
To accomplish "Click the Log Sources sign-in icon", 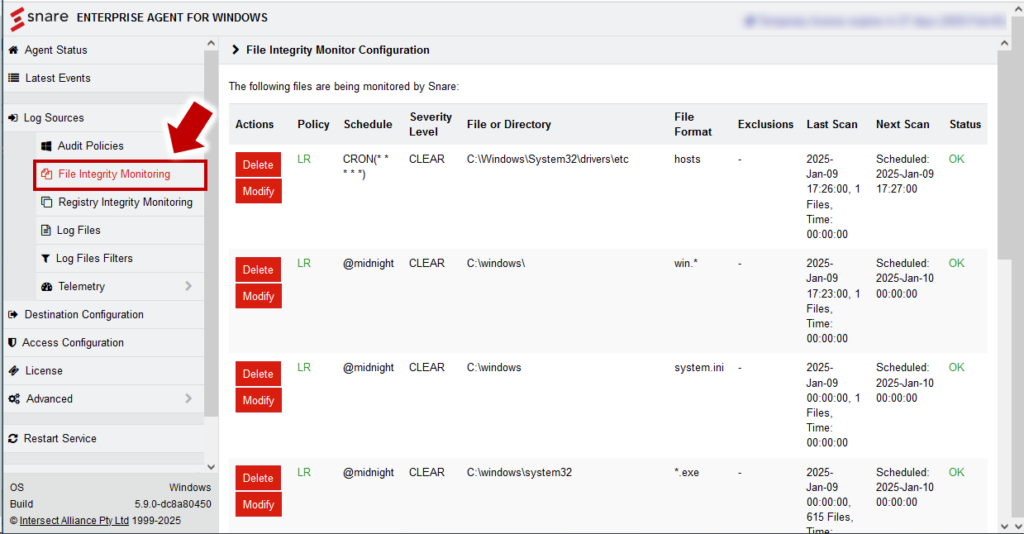I will pyautogui.click(x=13, y=118).
